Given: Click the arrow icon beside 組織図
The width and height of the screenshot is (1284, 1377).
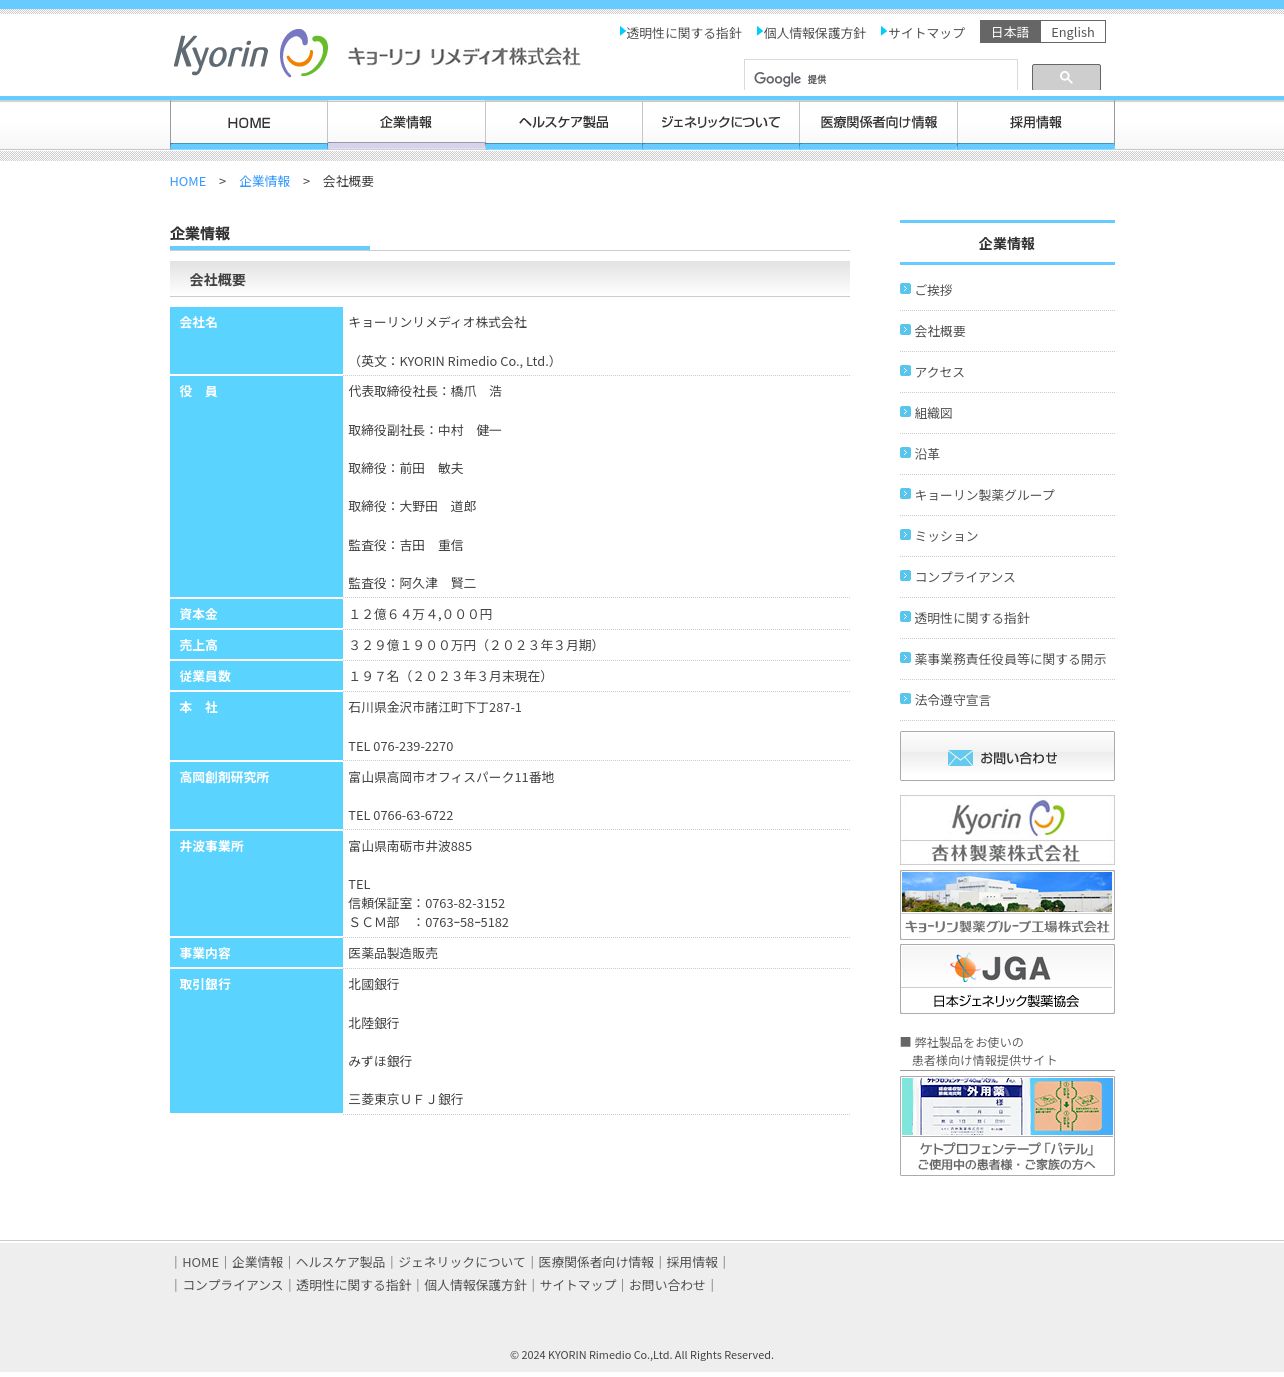Looking at the screenshot, I should tap(905, 412).
